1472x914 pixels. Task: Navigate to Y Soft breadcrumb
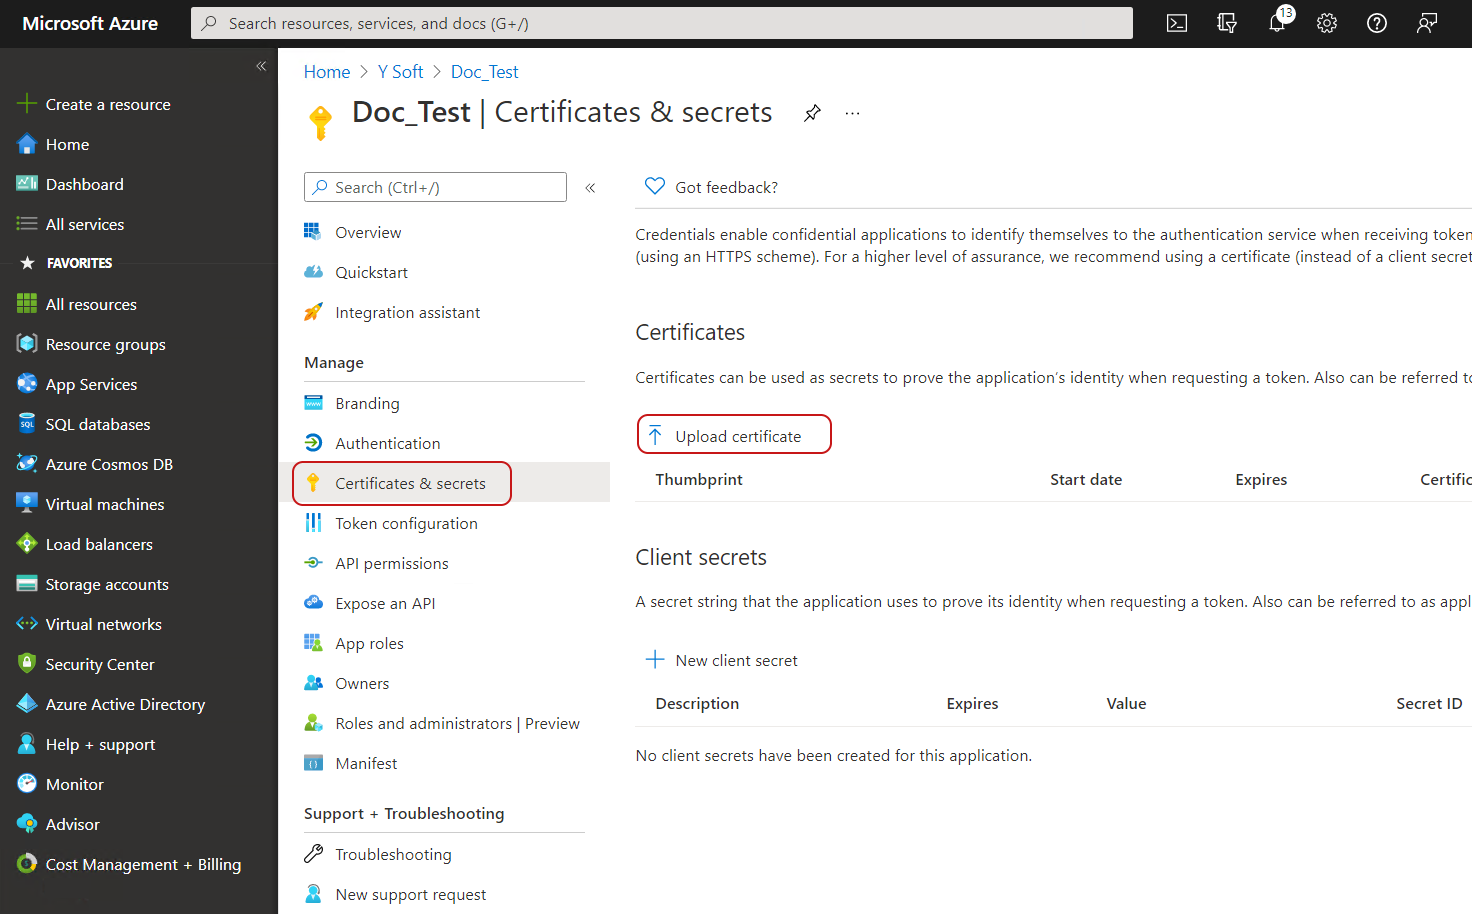tap(400, 72)
